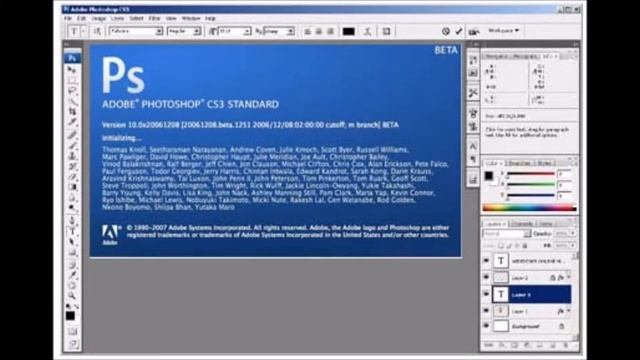
Task: Hide the top text layer with its eye icon
Action: [486, 260]
